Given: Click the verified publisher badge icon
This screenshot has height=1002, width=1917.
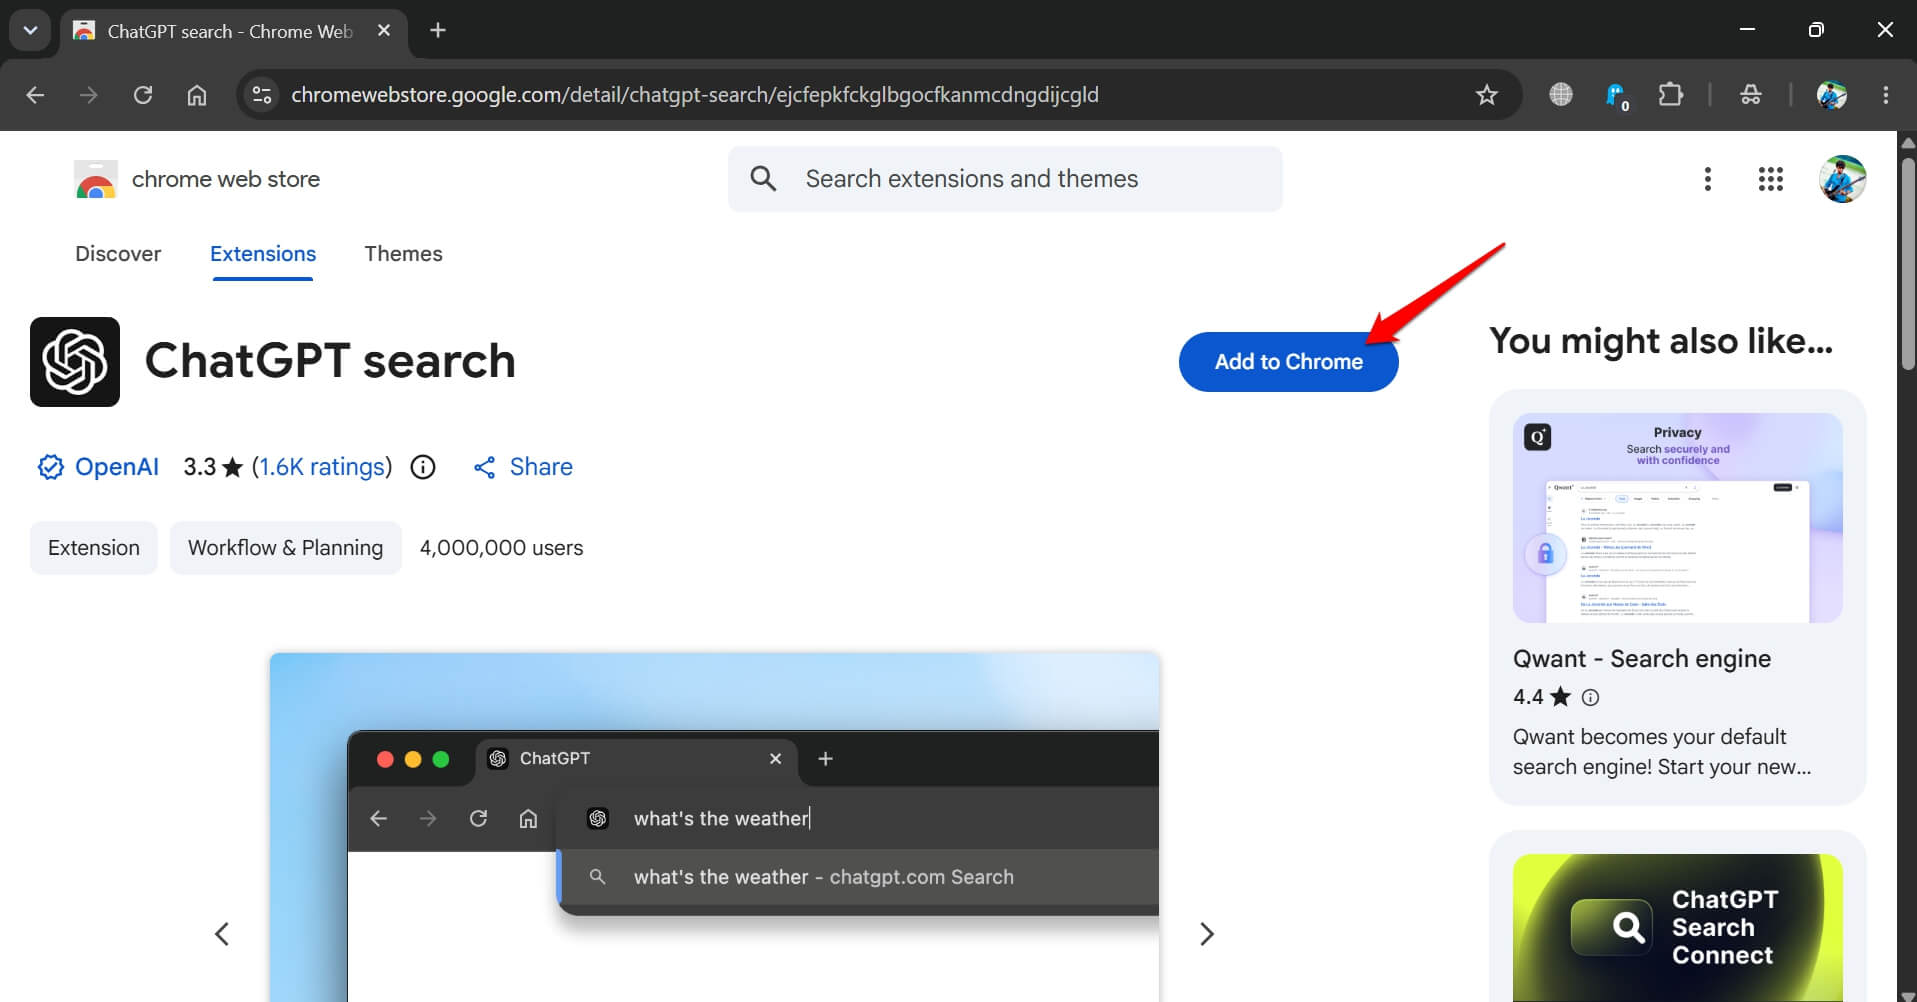Looking at the screenshot, I should tap(50, 467).
